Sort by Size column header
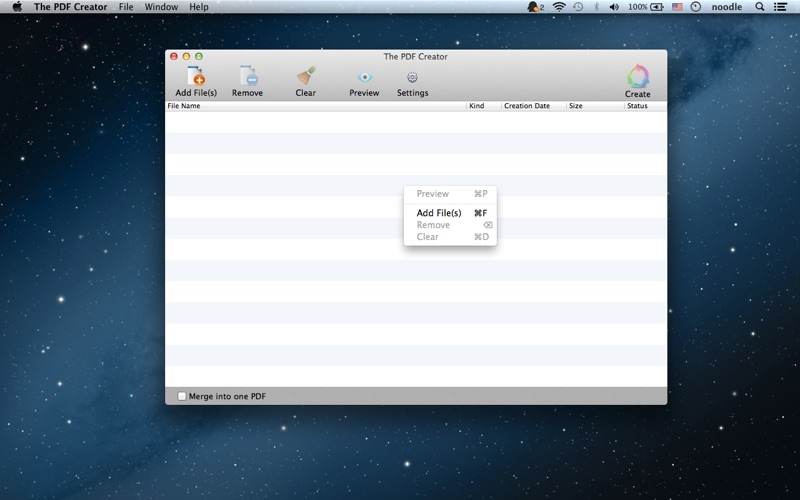This screenshot has width=800, height=500. click(595, 106)
